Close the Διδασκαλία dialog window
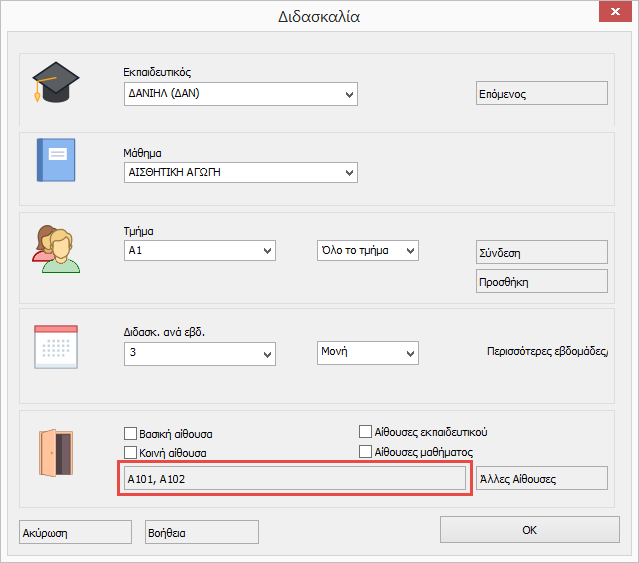 tap(611, 15)
